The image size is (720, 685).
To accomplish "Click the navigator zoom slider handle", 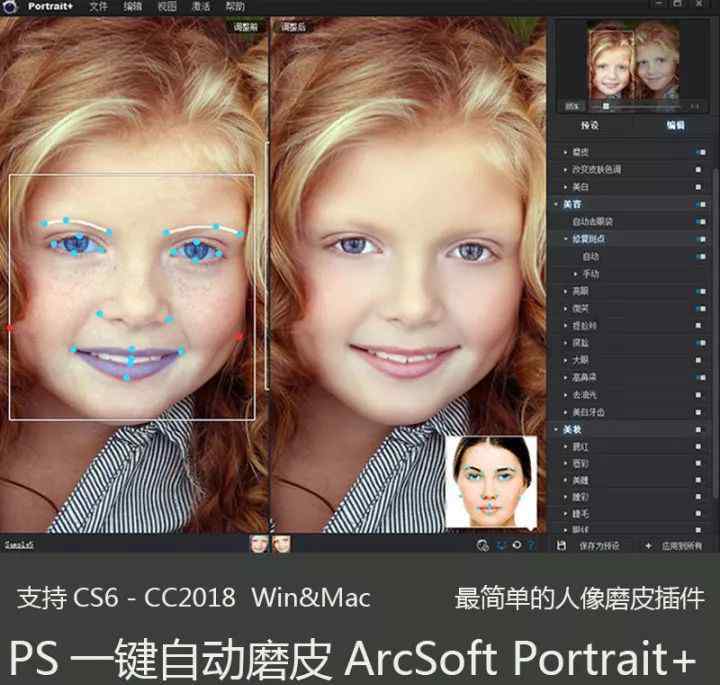I will [x=606, y=105].
